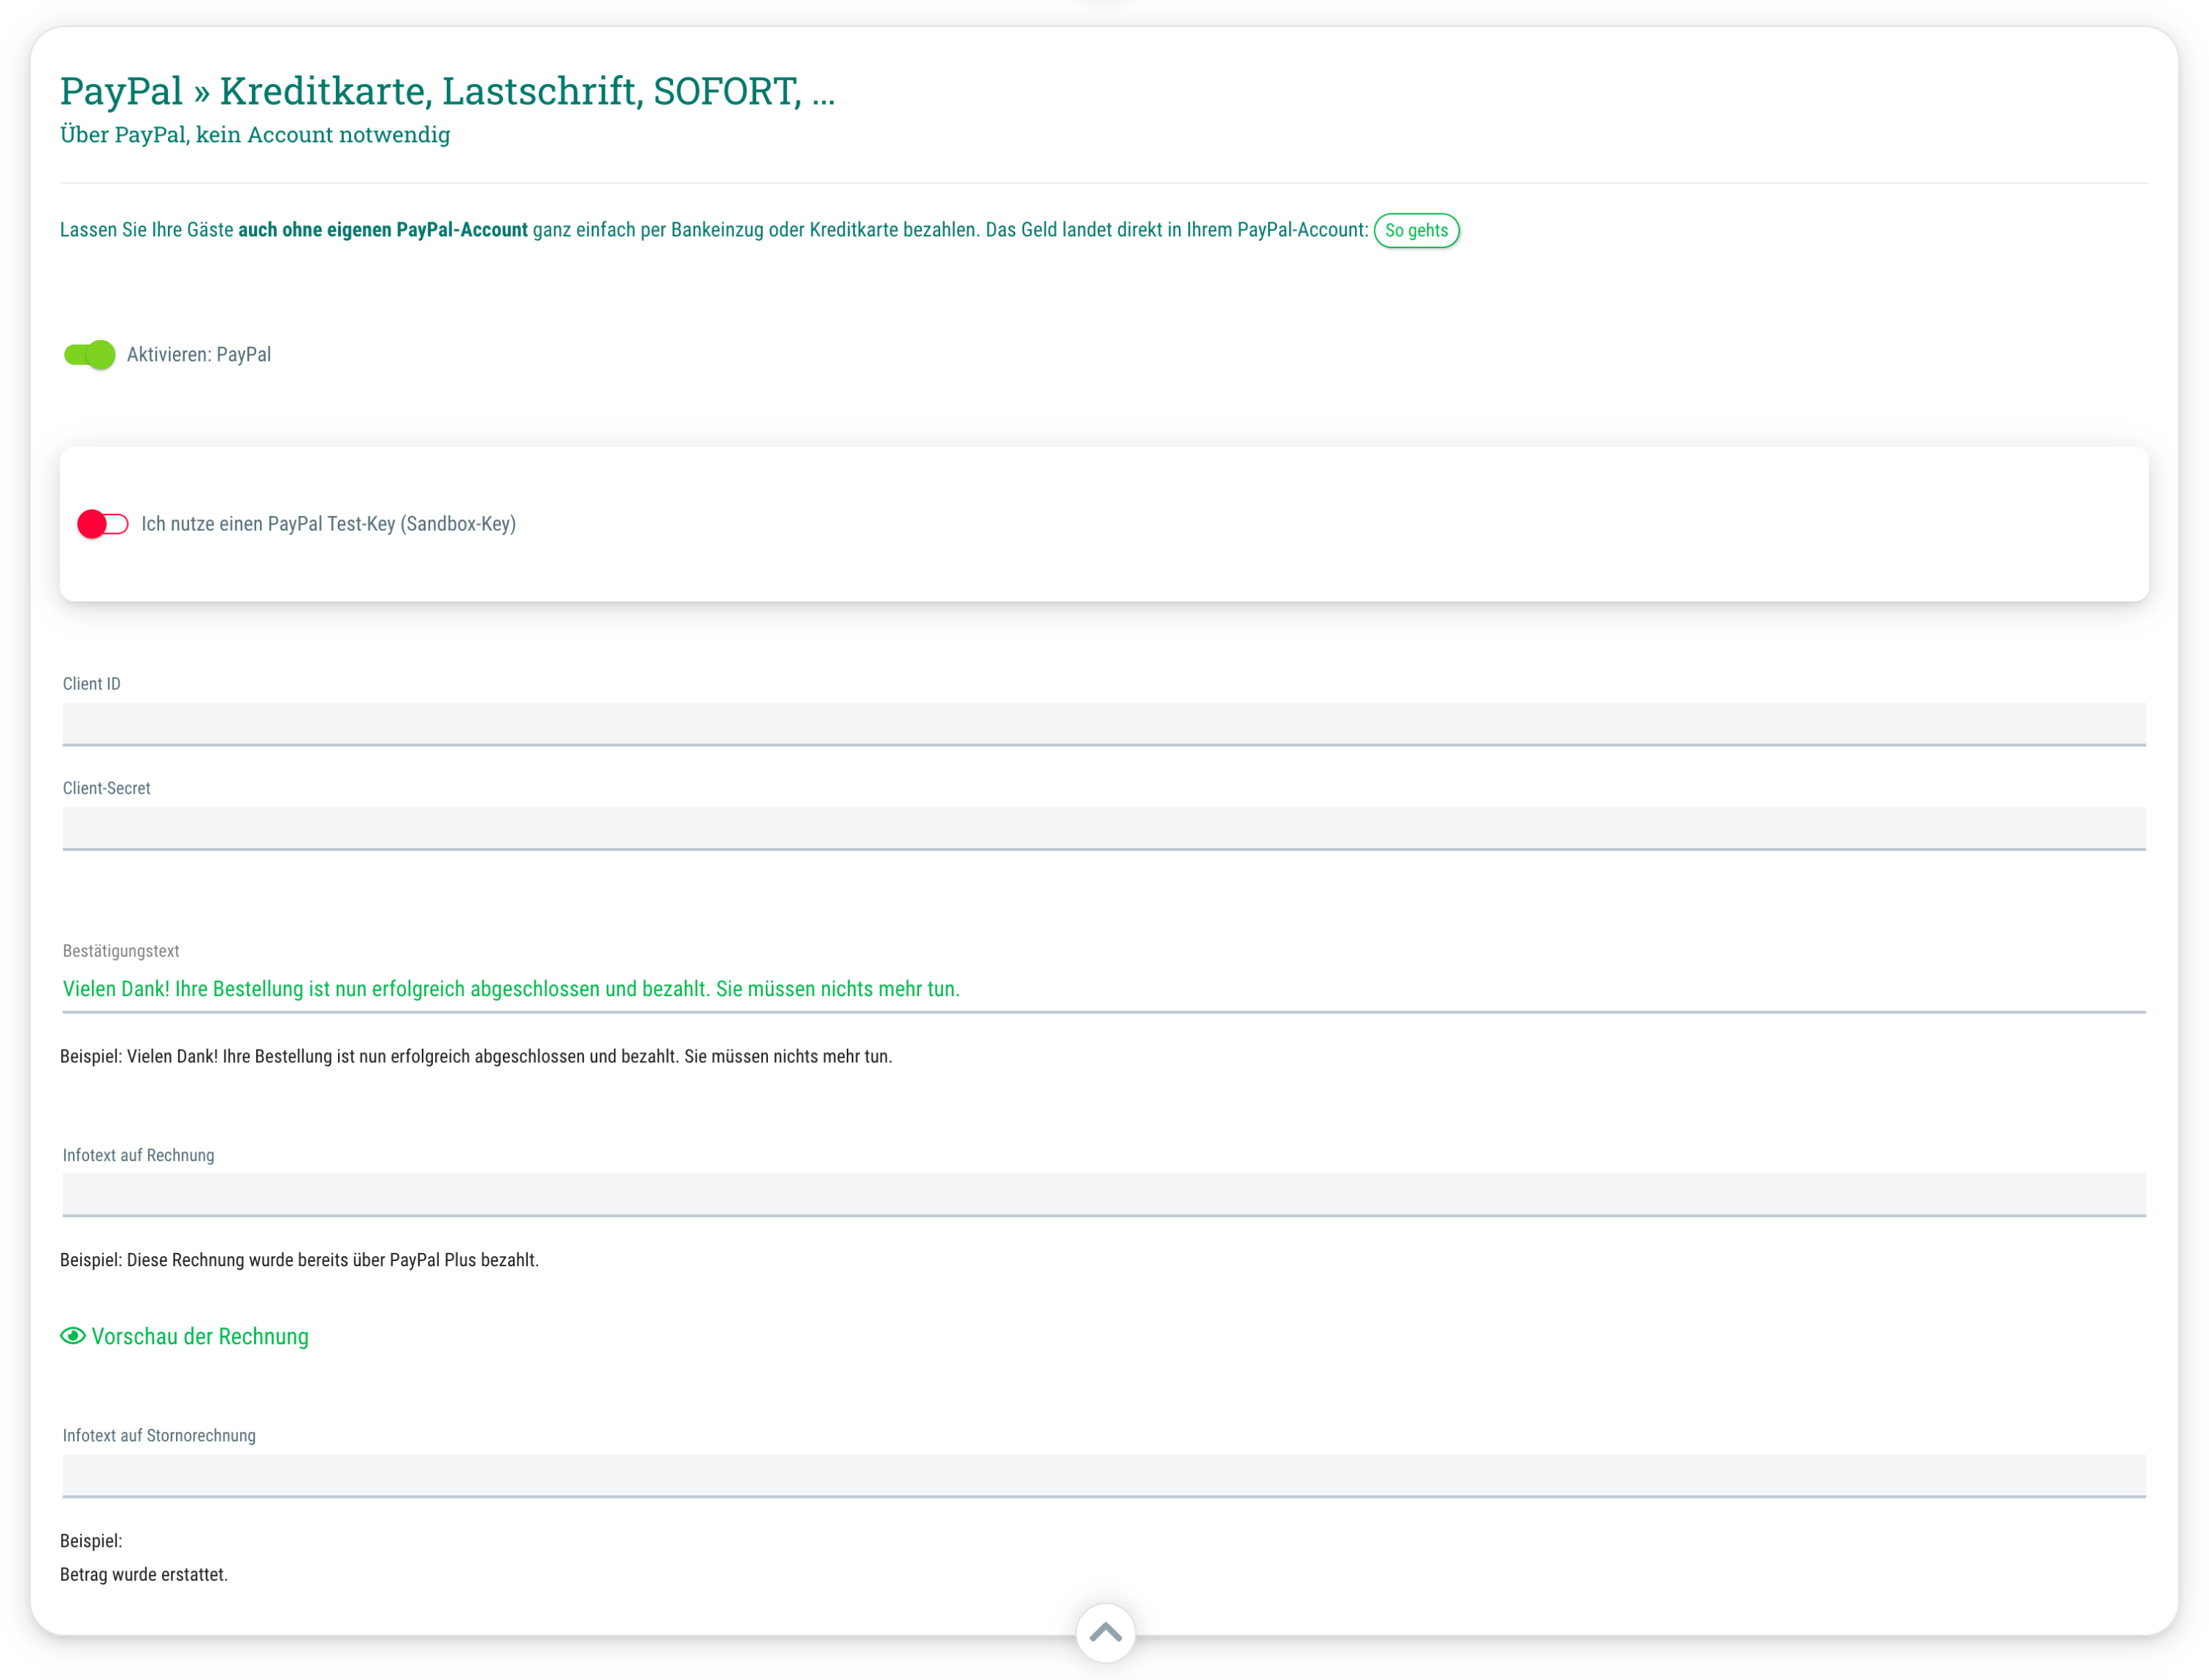Click the 'Beispiel: Vielen Dank!' hint text
The image size is (2209, 1680).
pyautogui.click(x=476, y=1057)
